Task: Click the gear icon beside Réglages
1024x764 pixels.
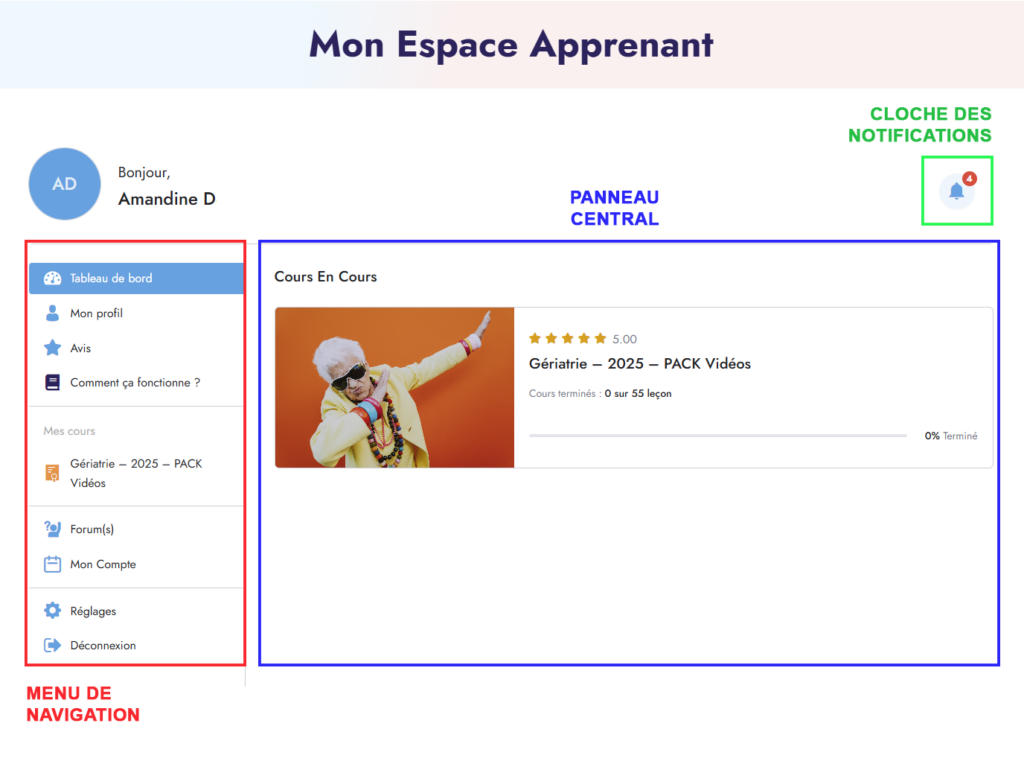Action: tap(53, 610)
